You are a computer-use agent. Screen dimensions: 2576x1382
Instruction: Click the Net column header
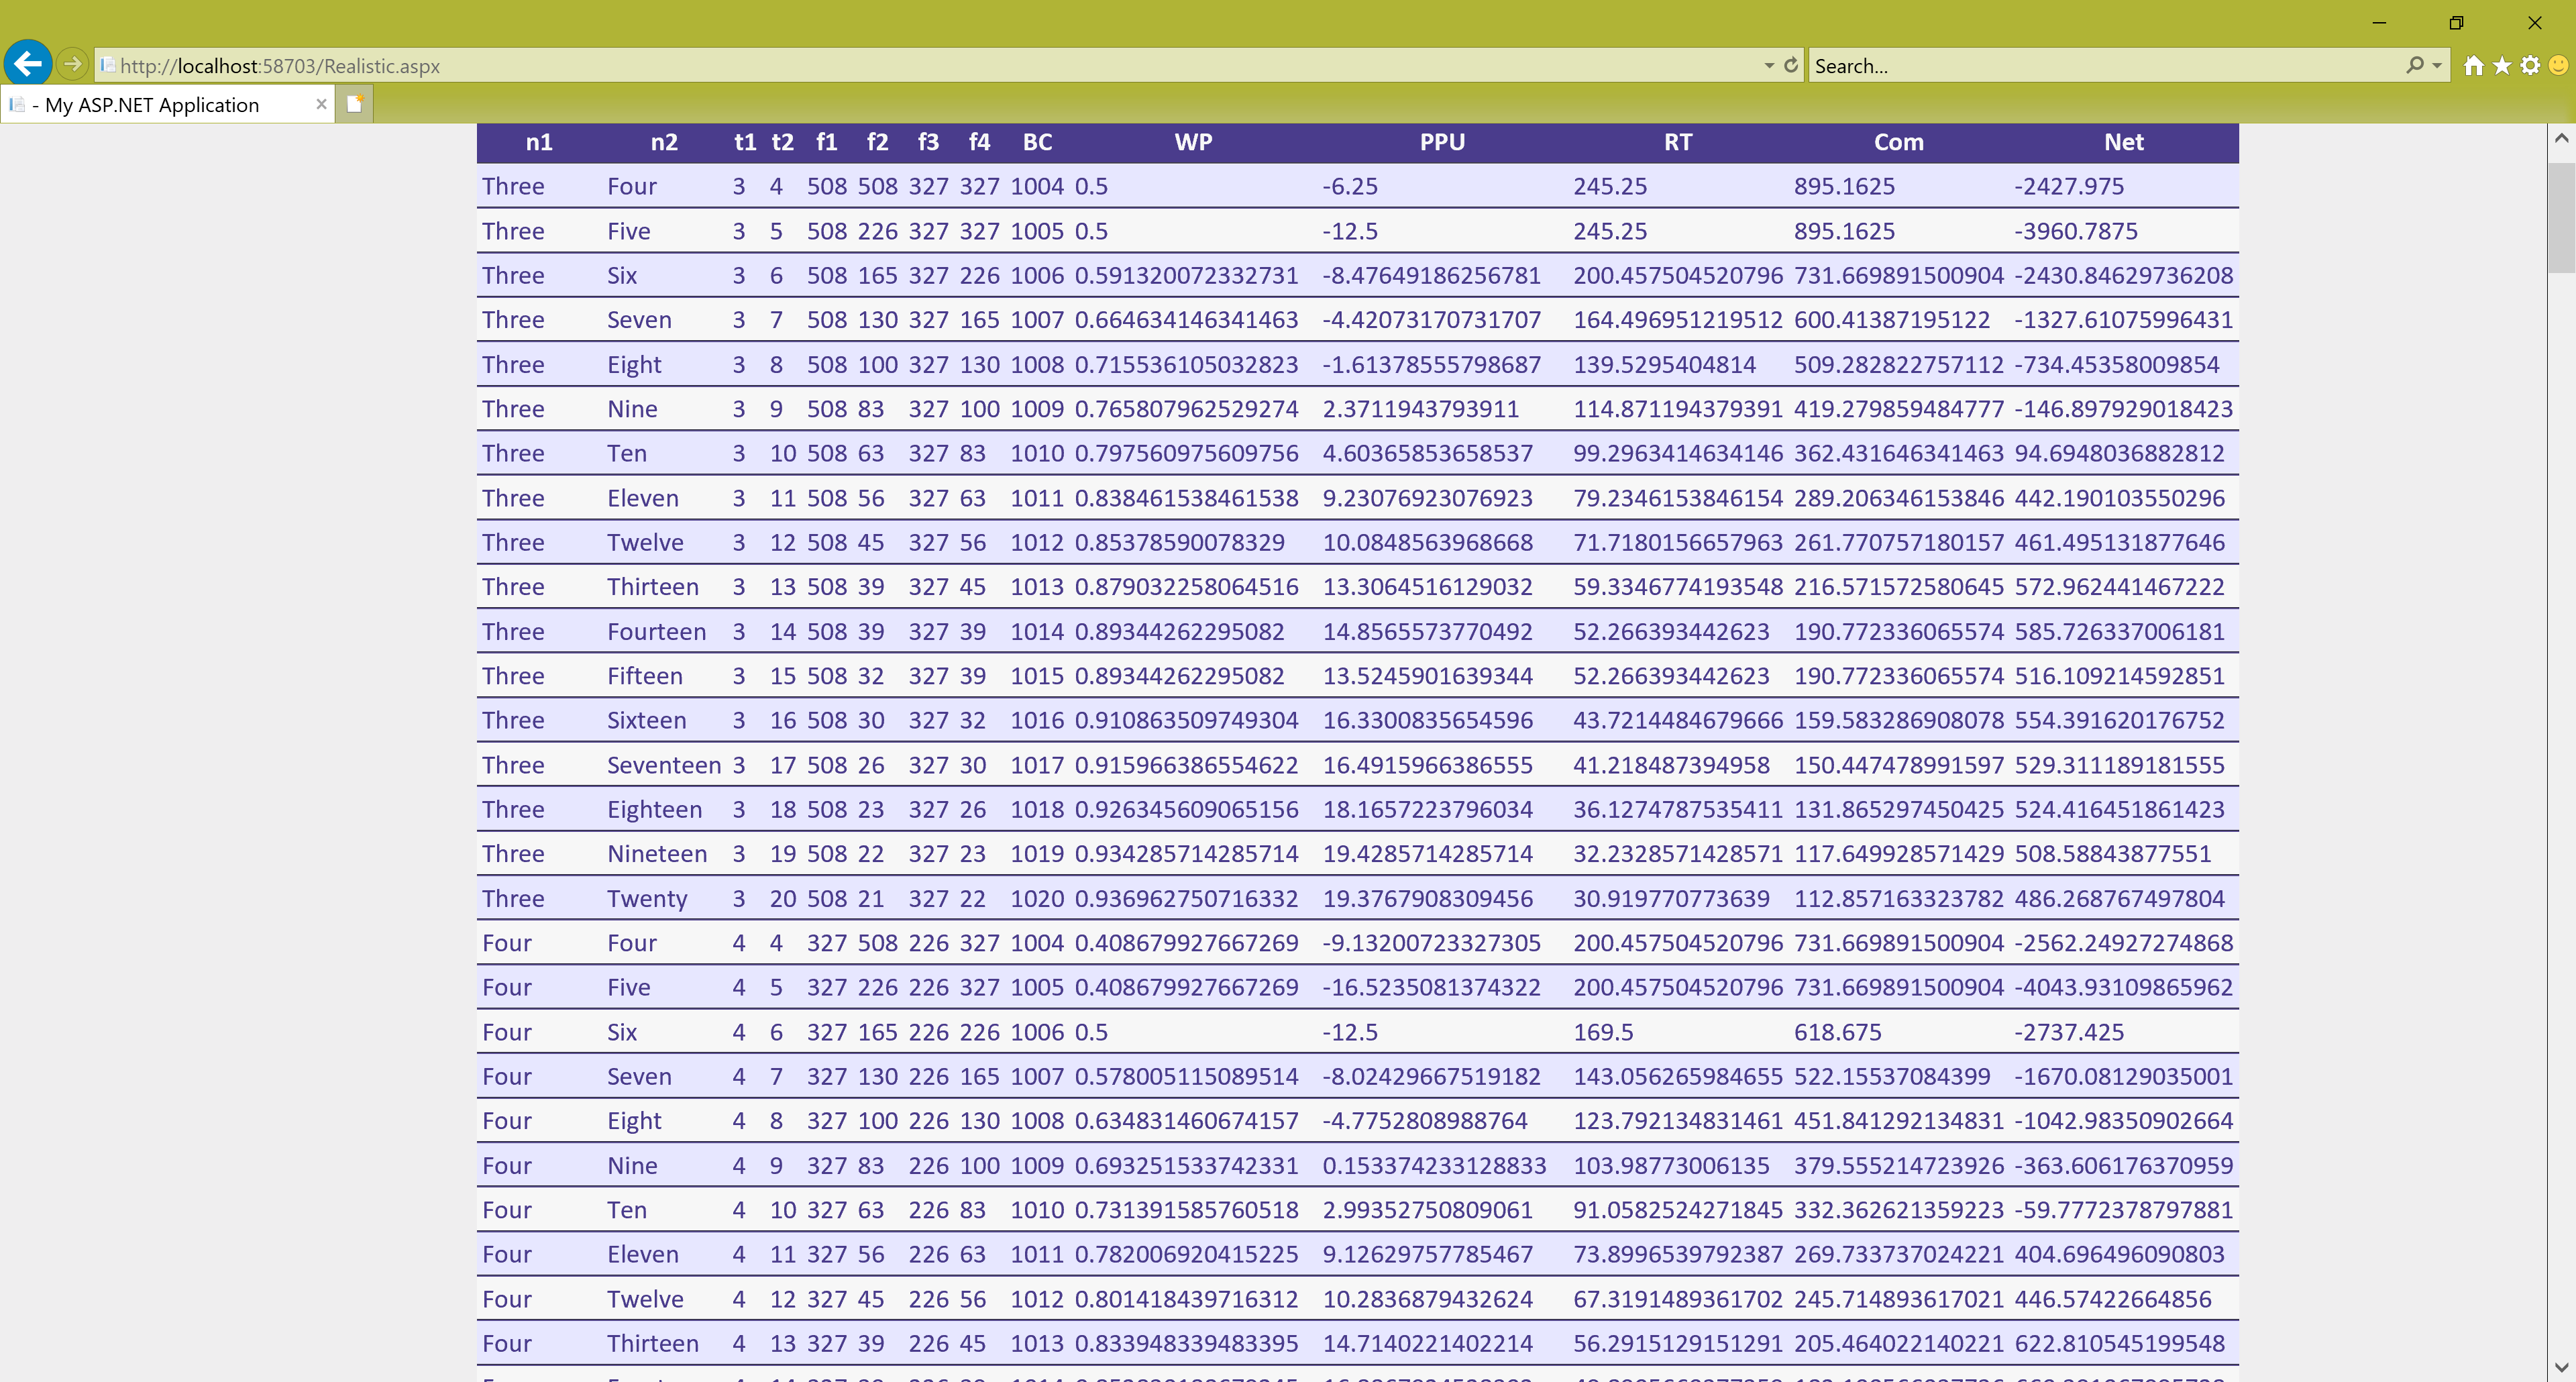(x=2123, y=142)
